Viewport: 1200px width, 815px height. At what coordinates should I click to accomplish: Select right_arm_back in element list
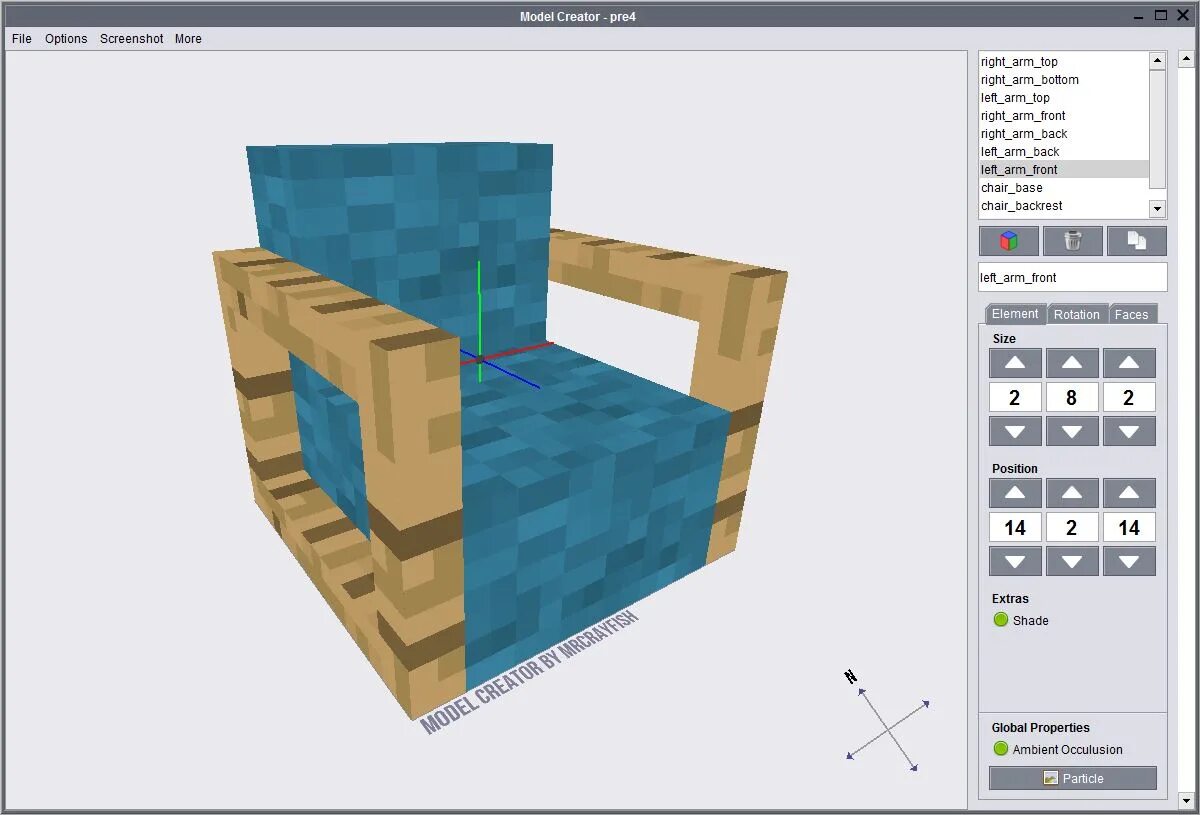pos(1064,134)
